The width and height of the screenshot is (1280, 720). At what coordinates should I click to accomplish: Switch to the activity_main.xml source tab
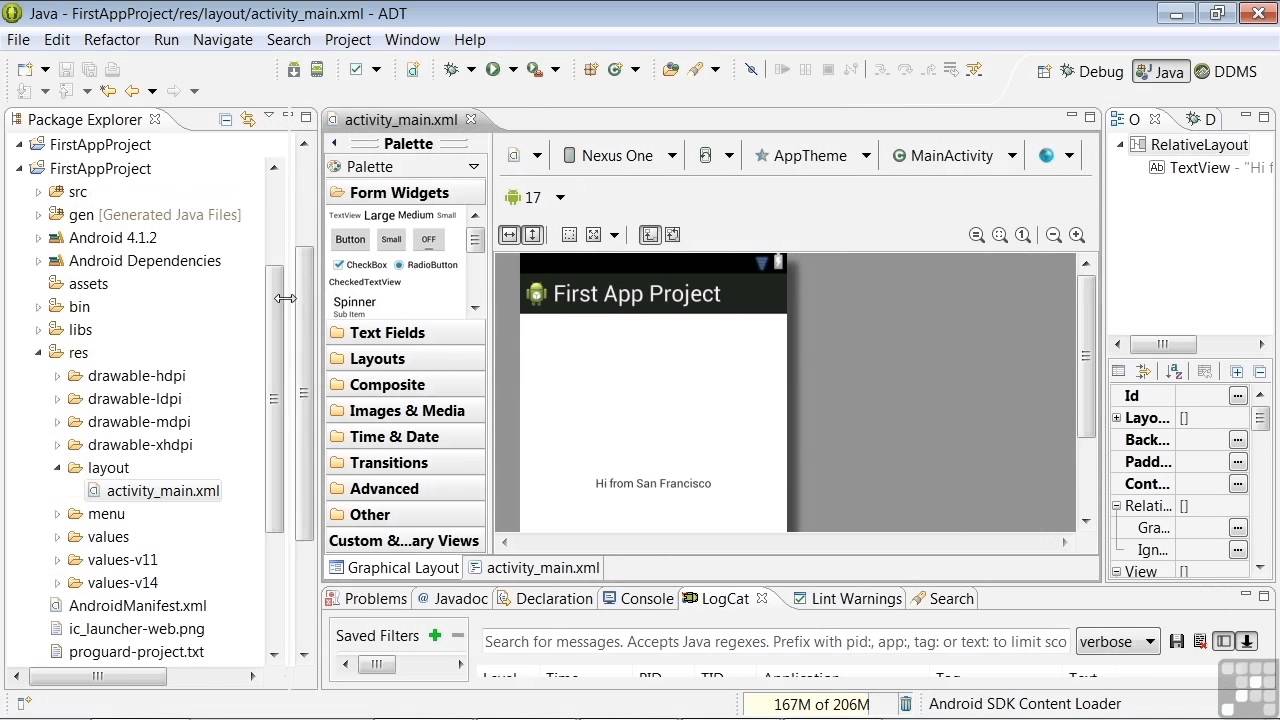(x=534, y=568)
